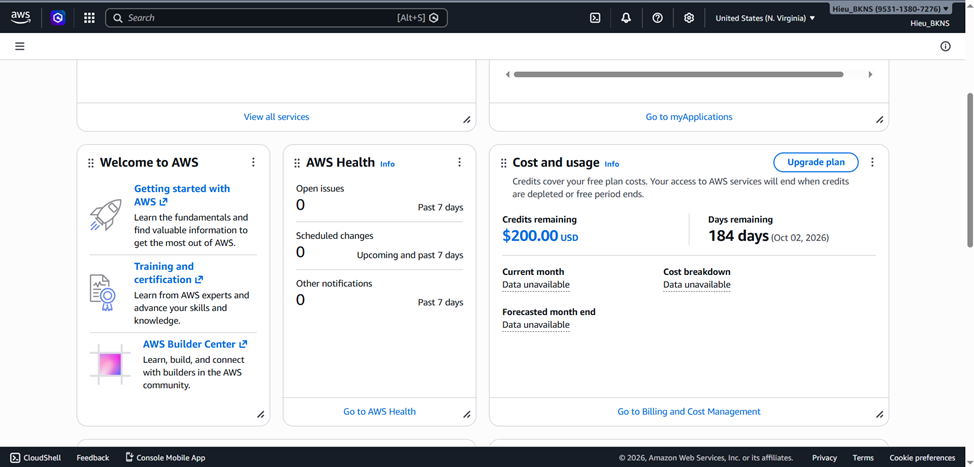The height and width of the screenshot is (467, 974).
Task: Open the help question mark icon
Action: pos(658,18)
